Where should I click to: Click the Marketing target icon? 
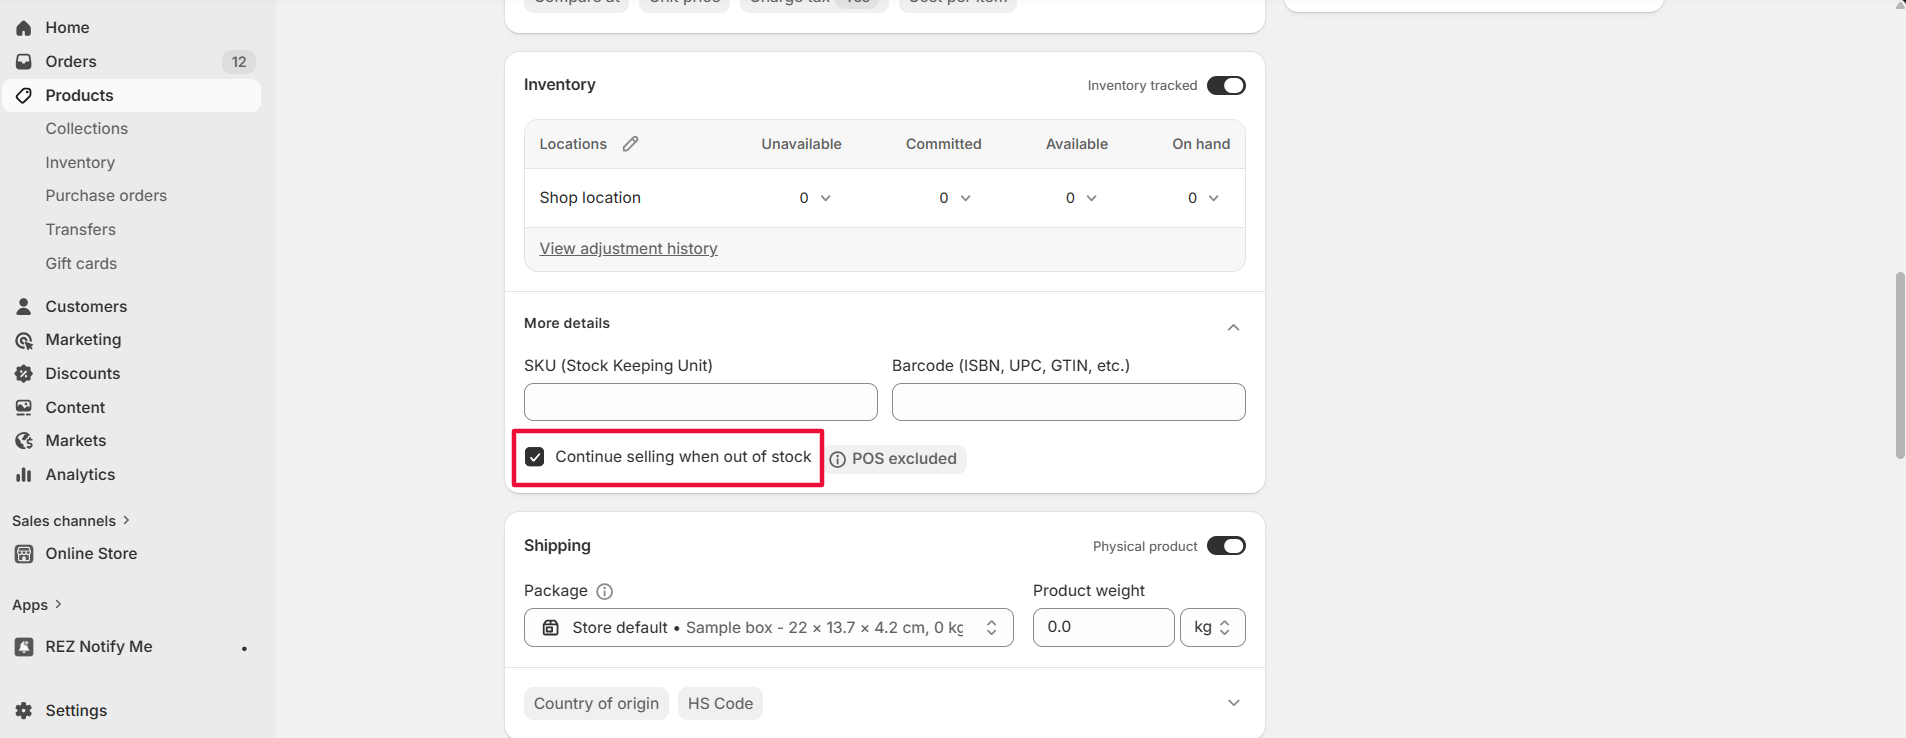(24, 341)
